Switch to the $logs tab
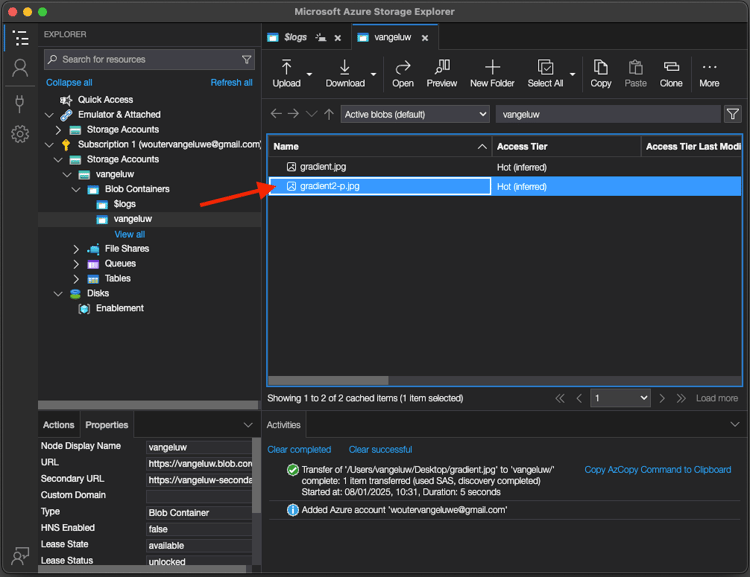Screen dimensions: 750x577 [295, 37]
